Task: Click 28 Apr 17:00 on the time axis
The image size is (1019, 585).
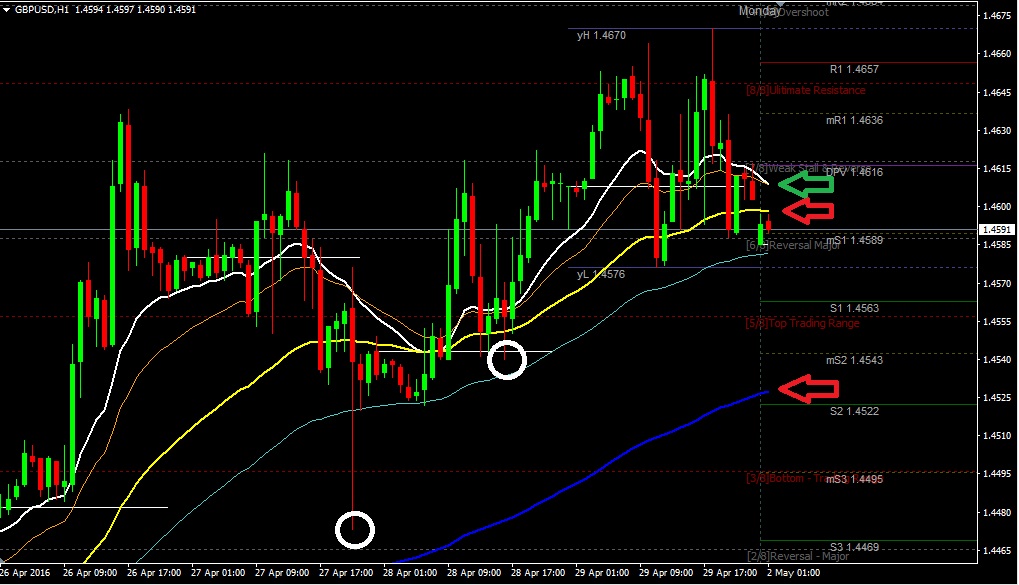Action: (x=538, y=573)
